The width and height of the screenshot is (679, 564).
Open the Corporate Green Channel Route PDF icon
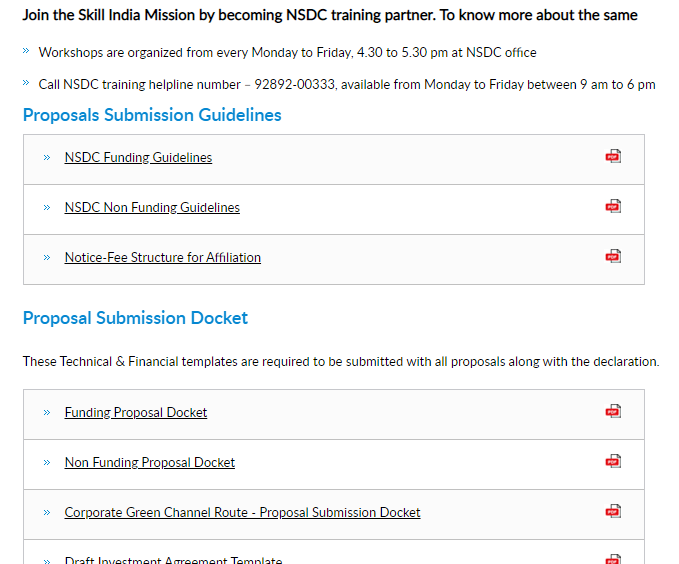613,511
